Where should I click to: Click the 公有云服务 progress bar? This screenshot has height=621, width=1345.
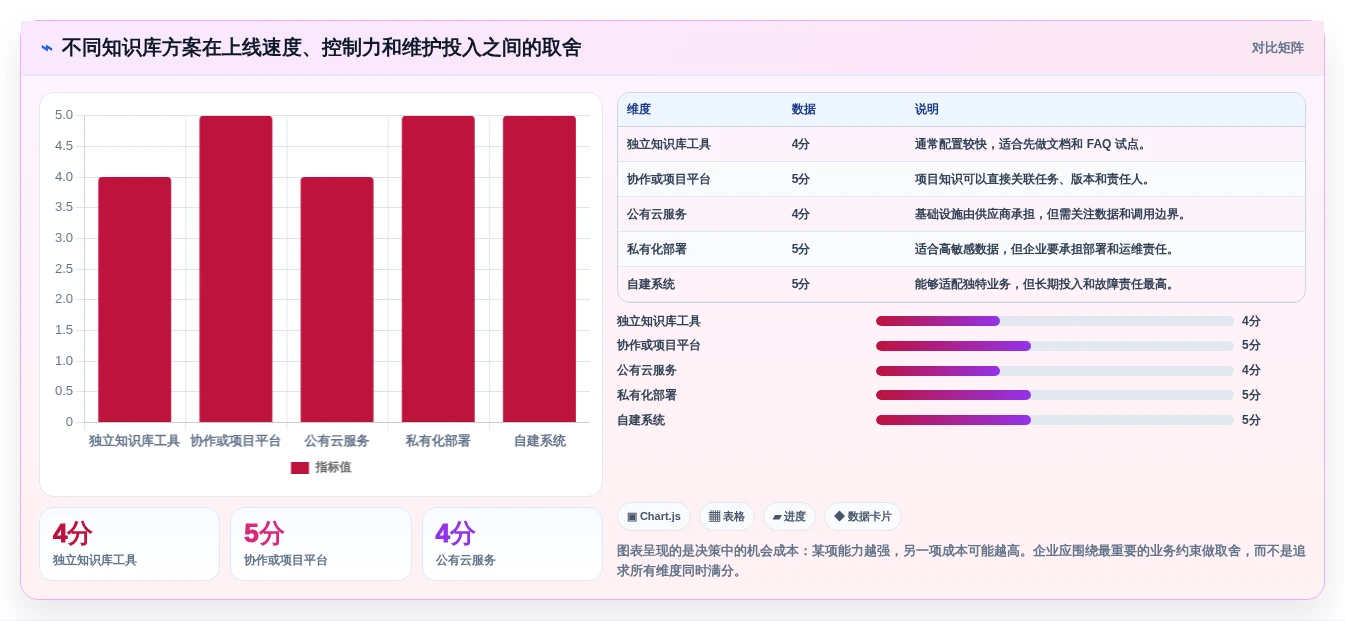point(1055,371)
